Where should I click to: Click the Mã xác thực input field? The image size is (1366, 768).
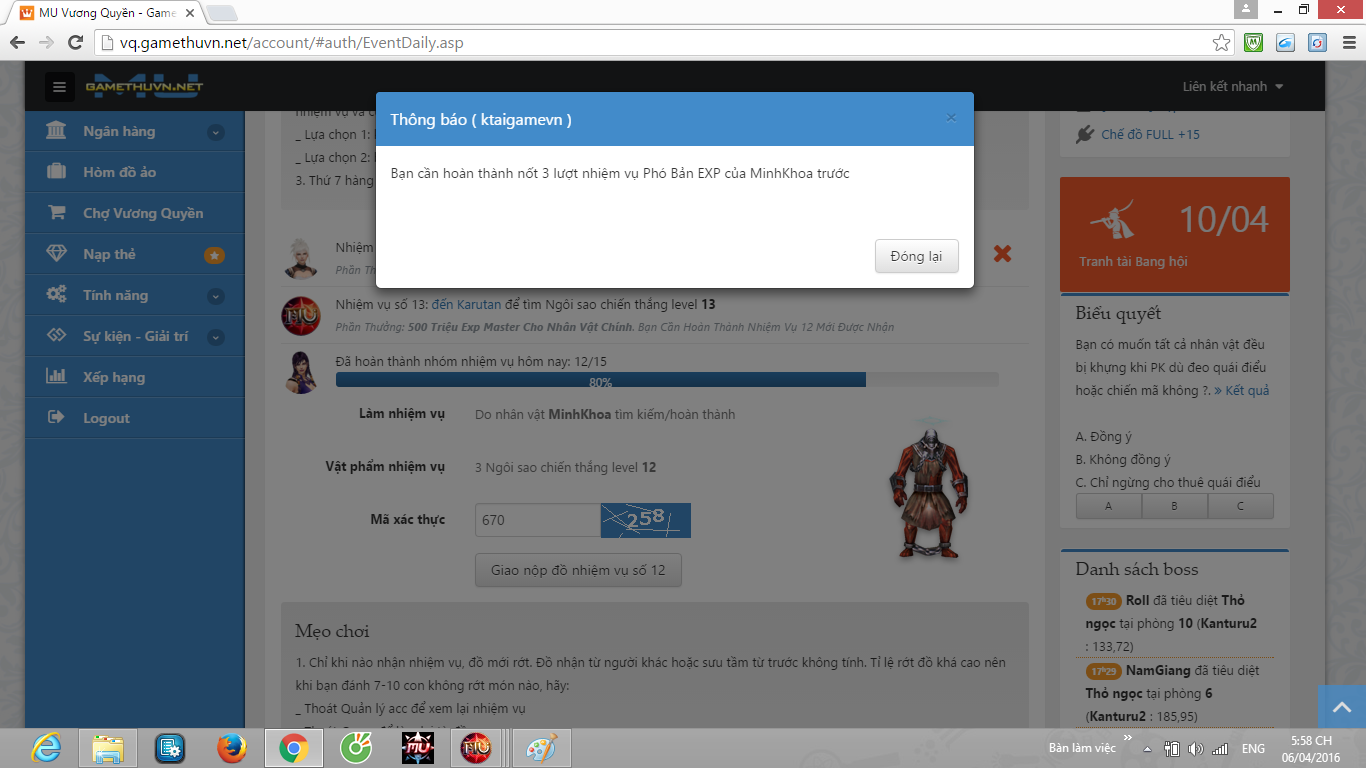[537, 520]
